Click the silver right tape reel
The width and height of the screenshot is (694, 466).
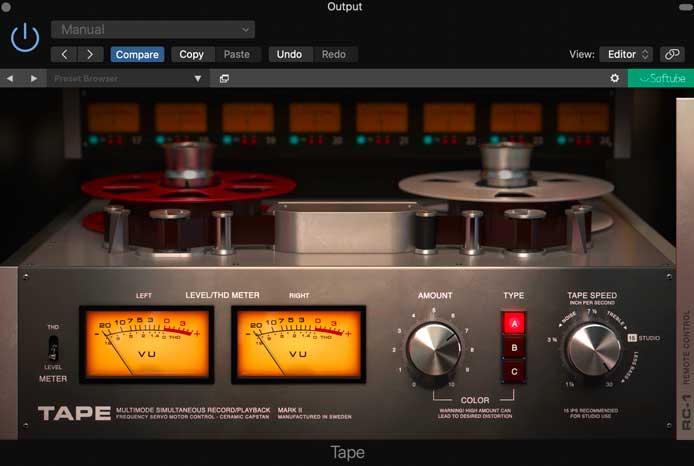[506, 186]
